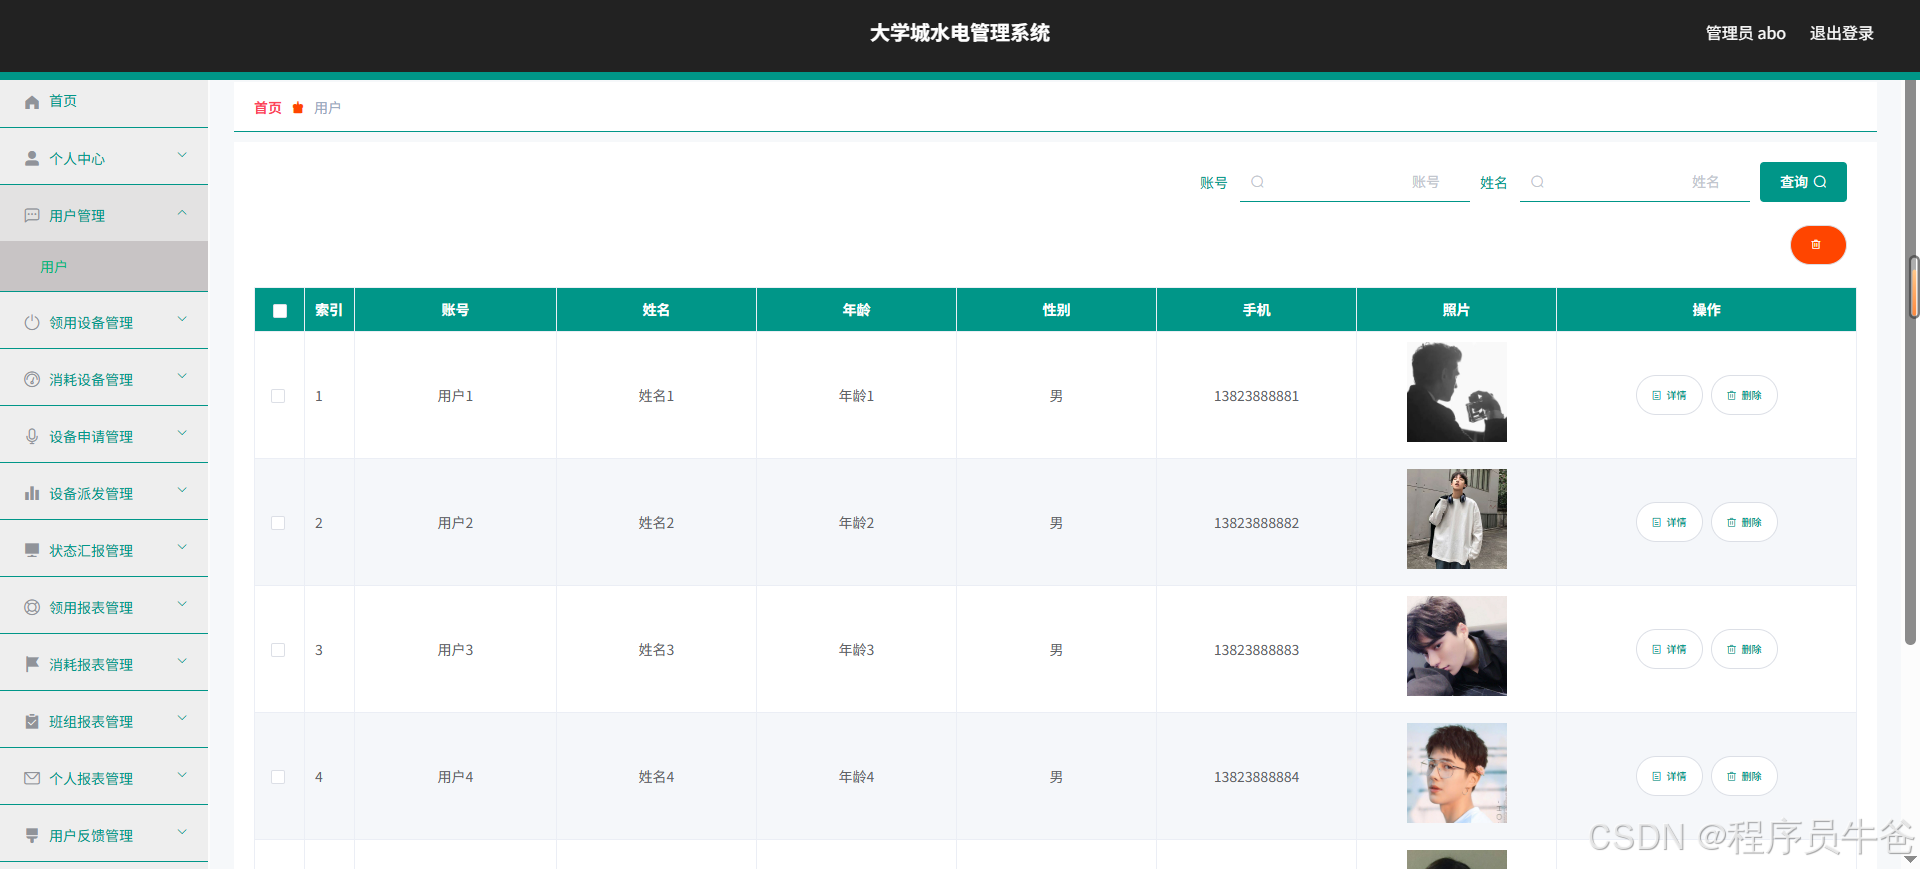Click 删除 button for 用户3
The width and height of the screenshot is (1920, 869).
coord(1744,649)
